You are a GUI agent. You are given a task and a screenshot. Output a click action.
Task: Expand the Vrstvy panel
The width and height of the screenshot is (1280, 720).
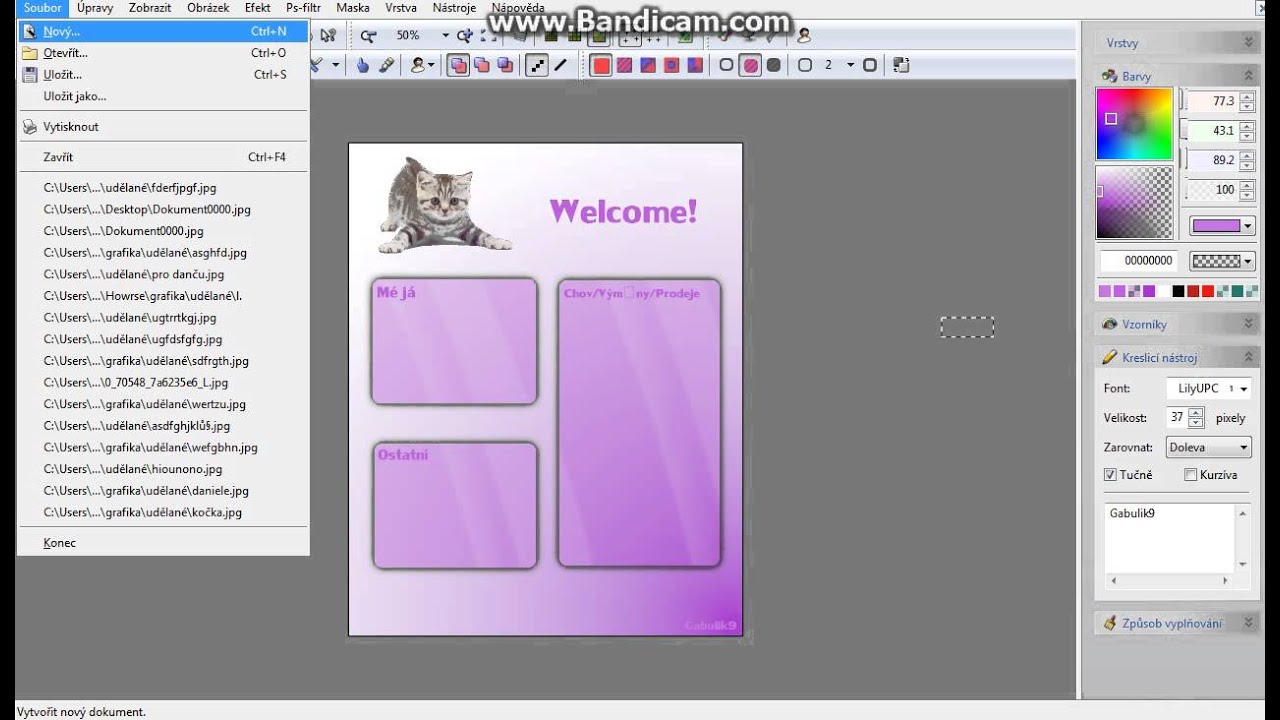(1248, 43)
